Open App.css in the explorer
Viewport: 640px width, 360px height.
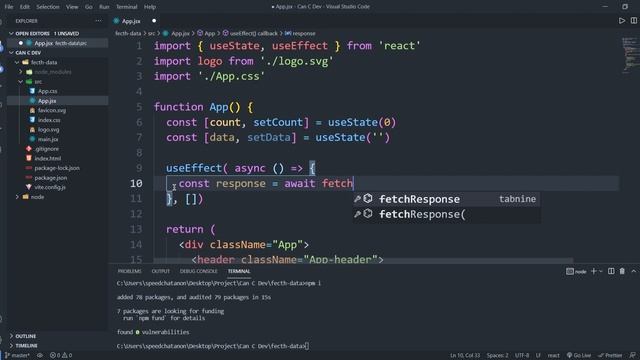(47, 91)
